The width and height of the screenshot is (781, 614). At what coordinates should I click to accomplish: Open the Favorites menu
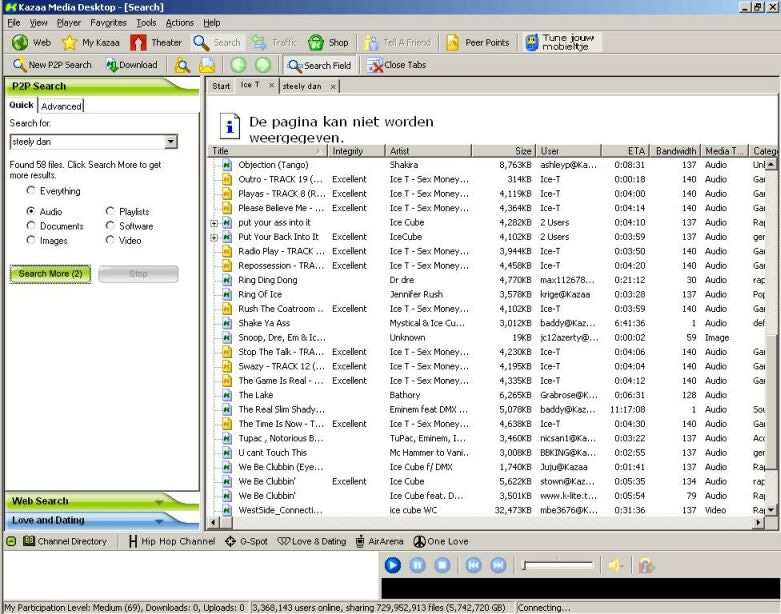(x=109, y=23)
